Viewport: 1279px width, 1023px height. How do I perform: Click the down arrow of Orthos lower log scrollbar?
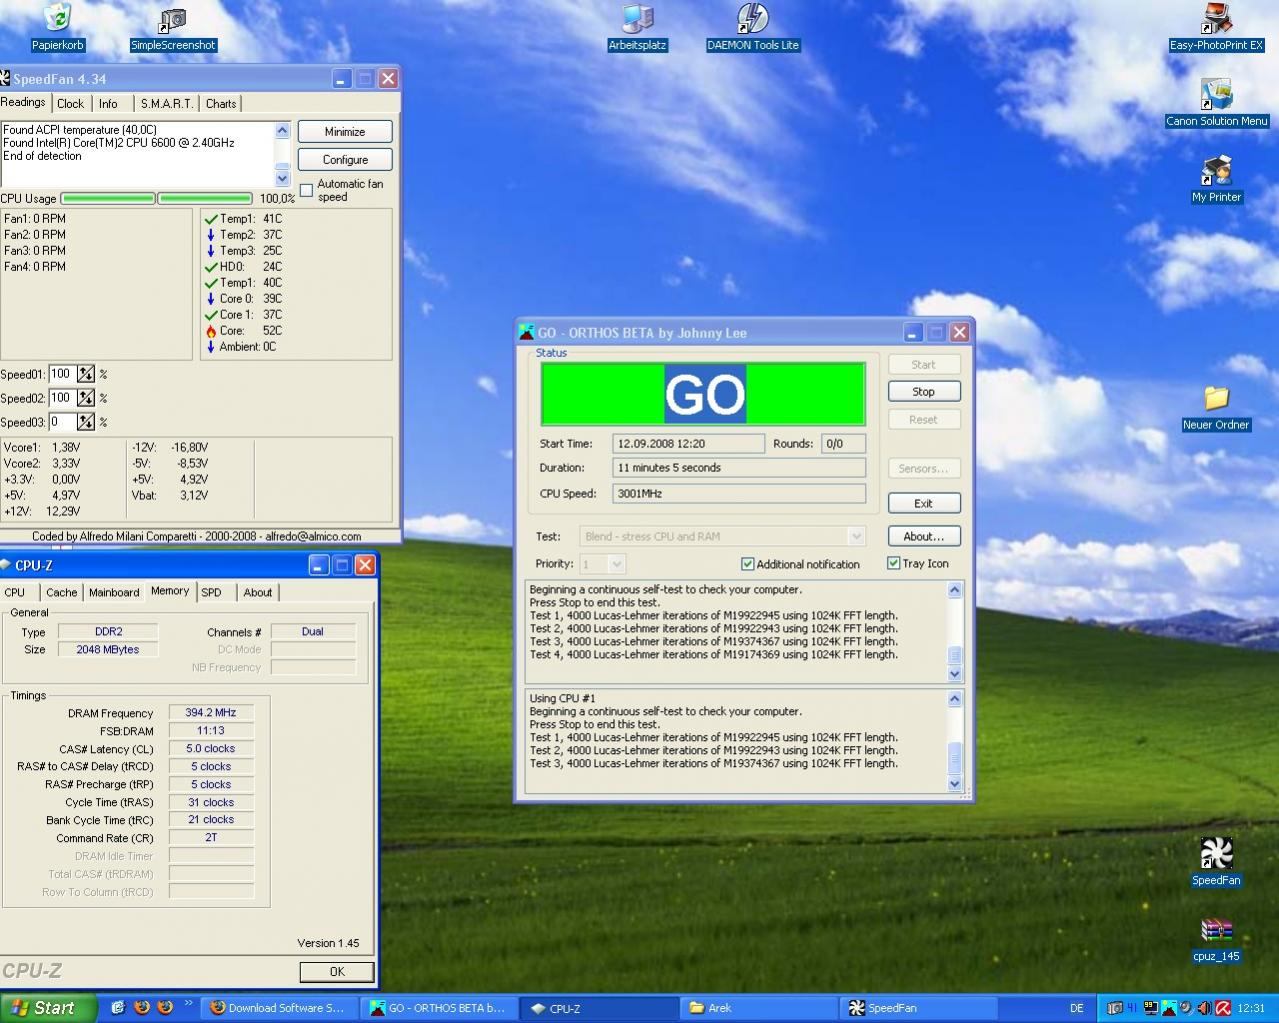(x=954, y=783)
